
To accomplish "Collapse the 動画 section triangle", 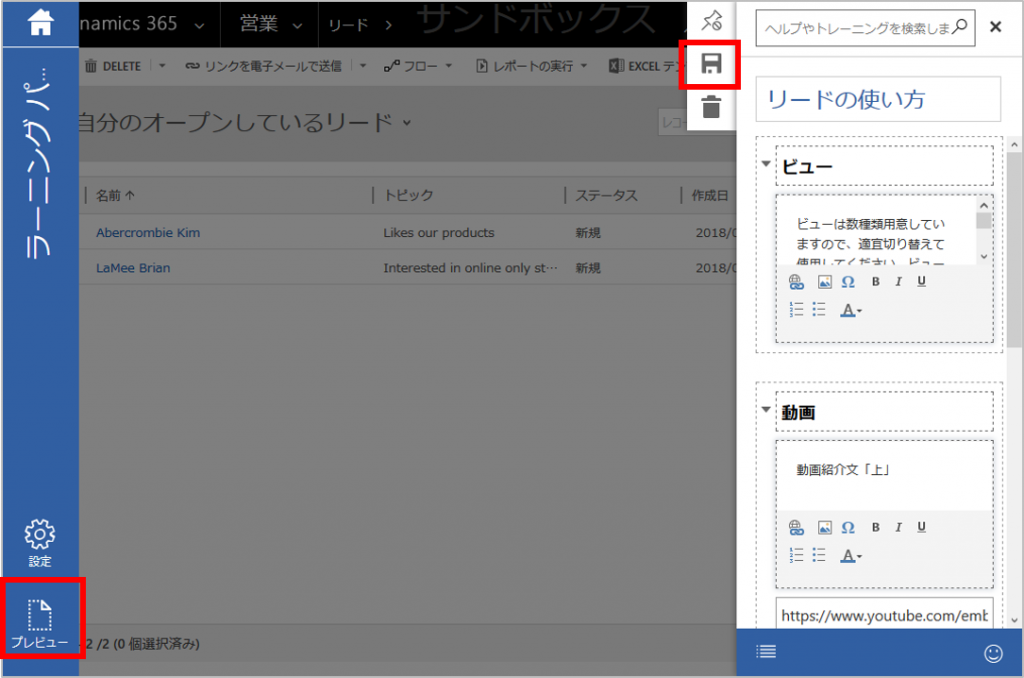I will 766,409.
